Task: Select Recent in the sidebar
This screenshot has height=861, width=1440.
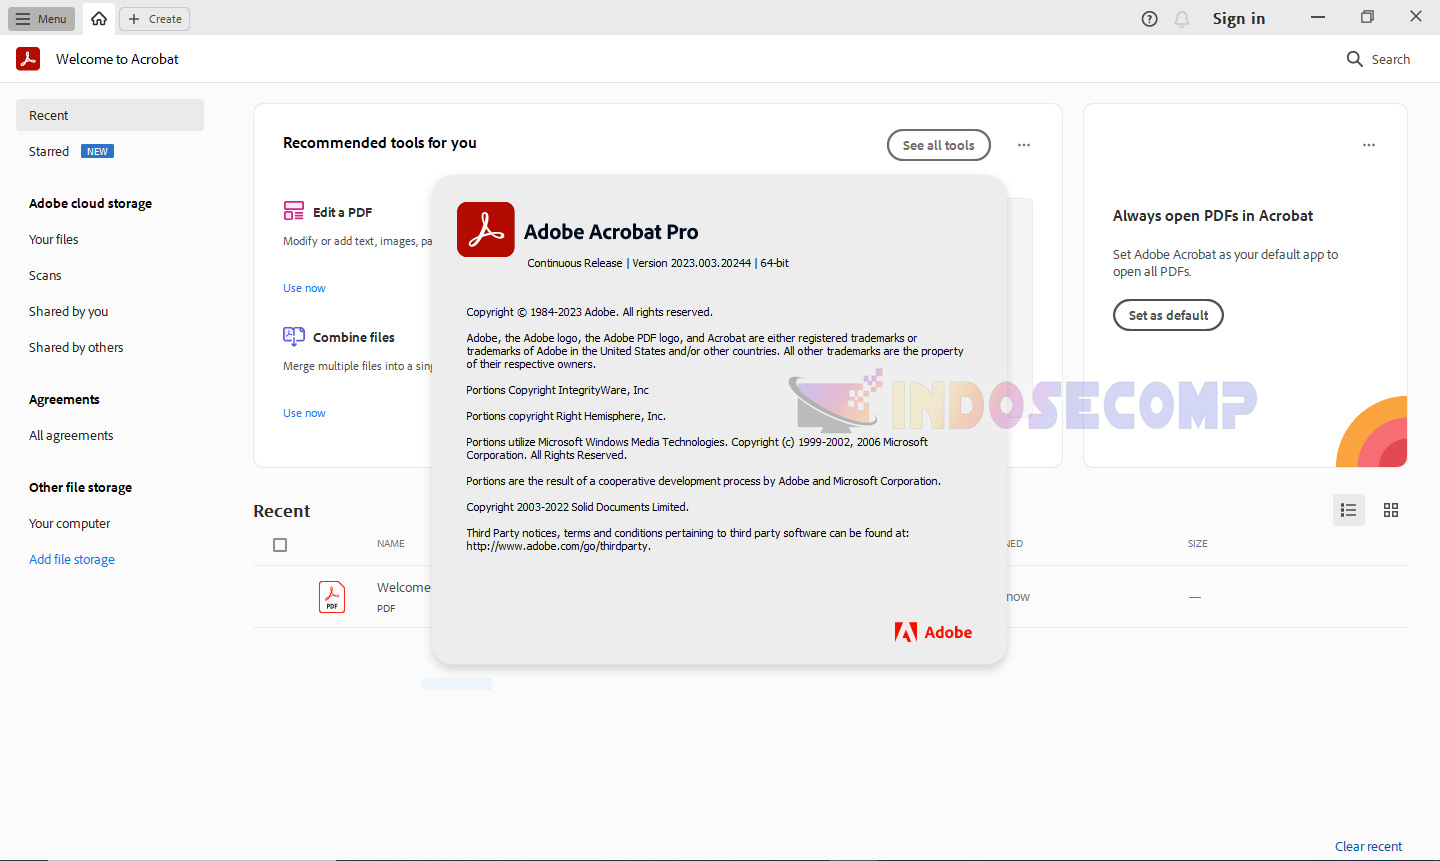Action: tap(110, 115)
